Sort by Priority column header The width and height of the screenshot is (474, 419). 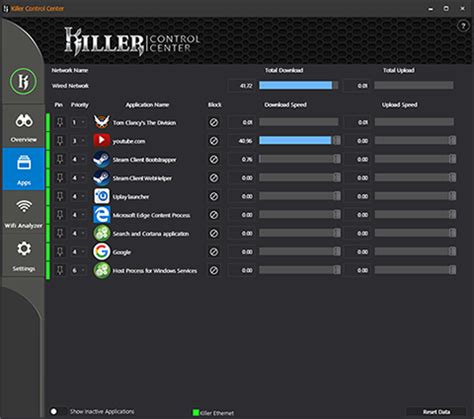click(x=80, y=105)
